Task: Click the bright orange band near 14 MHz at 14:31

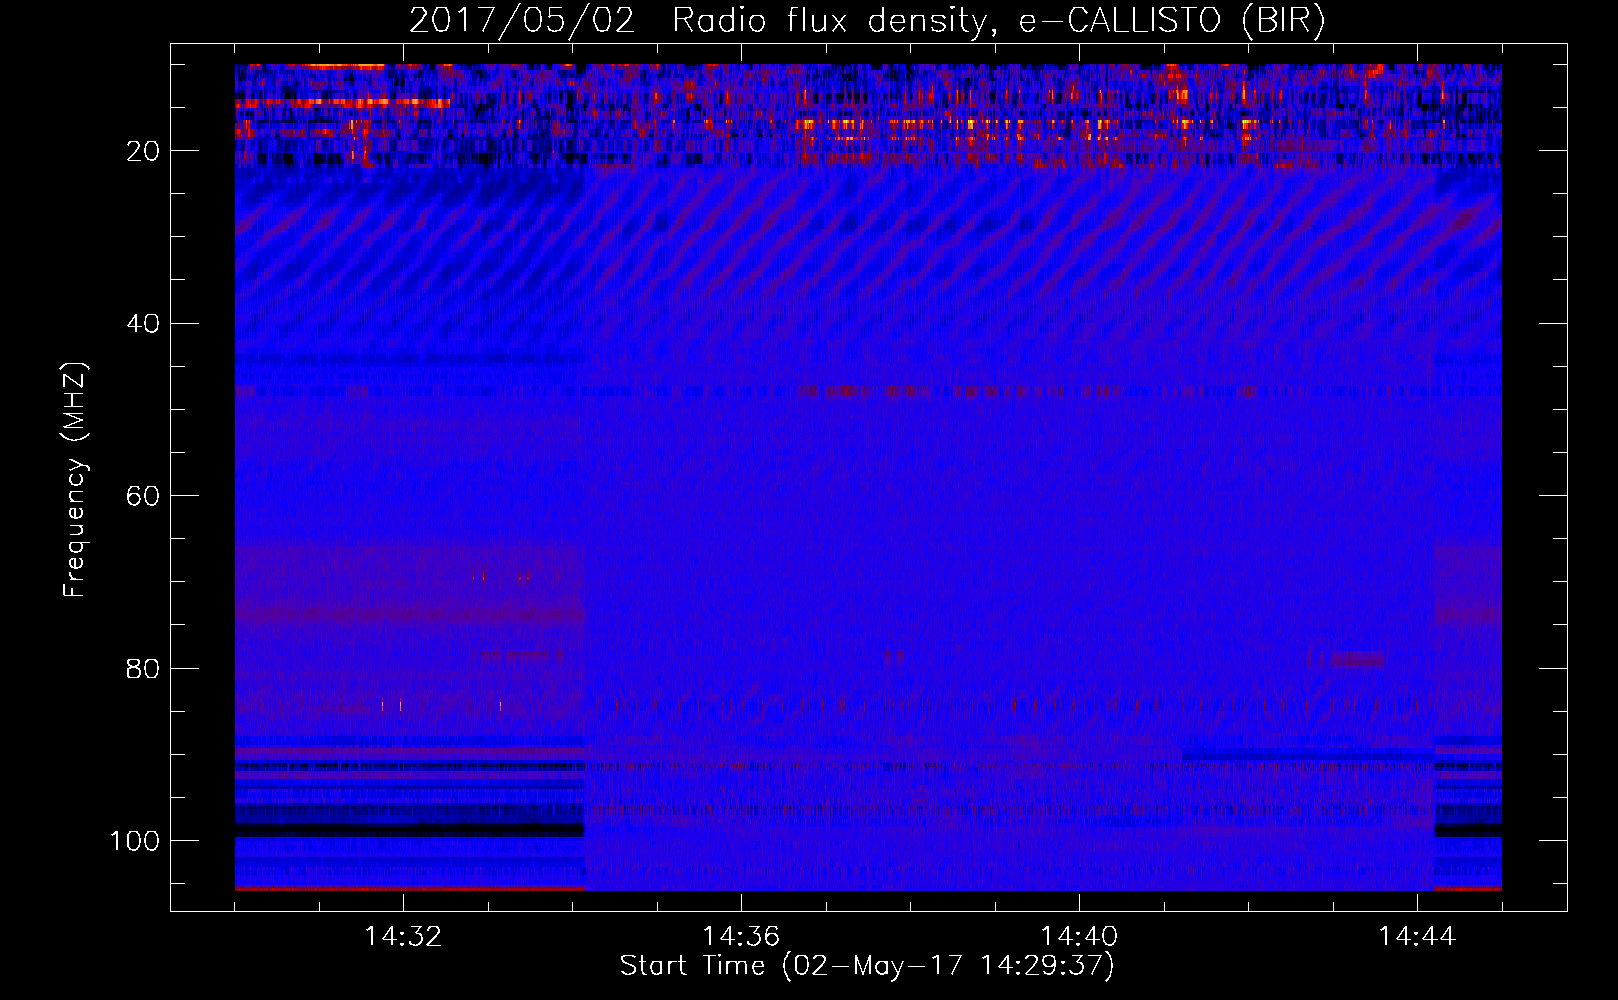Action: tap(343, 102)
